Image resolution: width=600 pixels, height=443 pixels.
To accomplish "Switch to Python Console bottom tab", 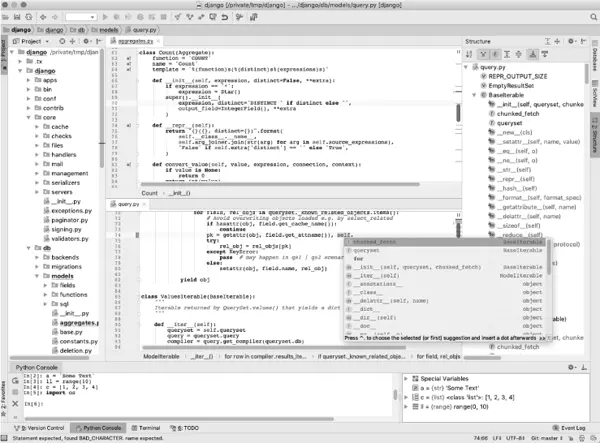I will pos(99,428).
